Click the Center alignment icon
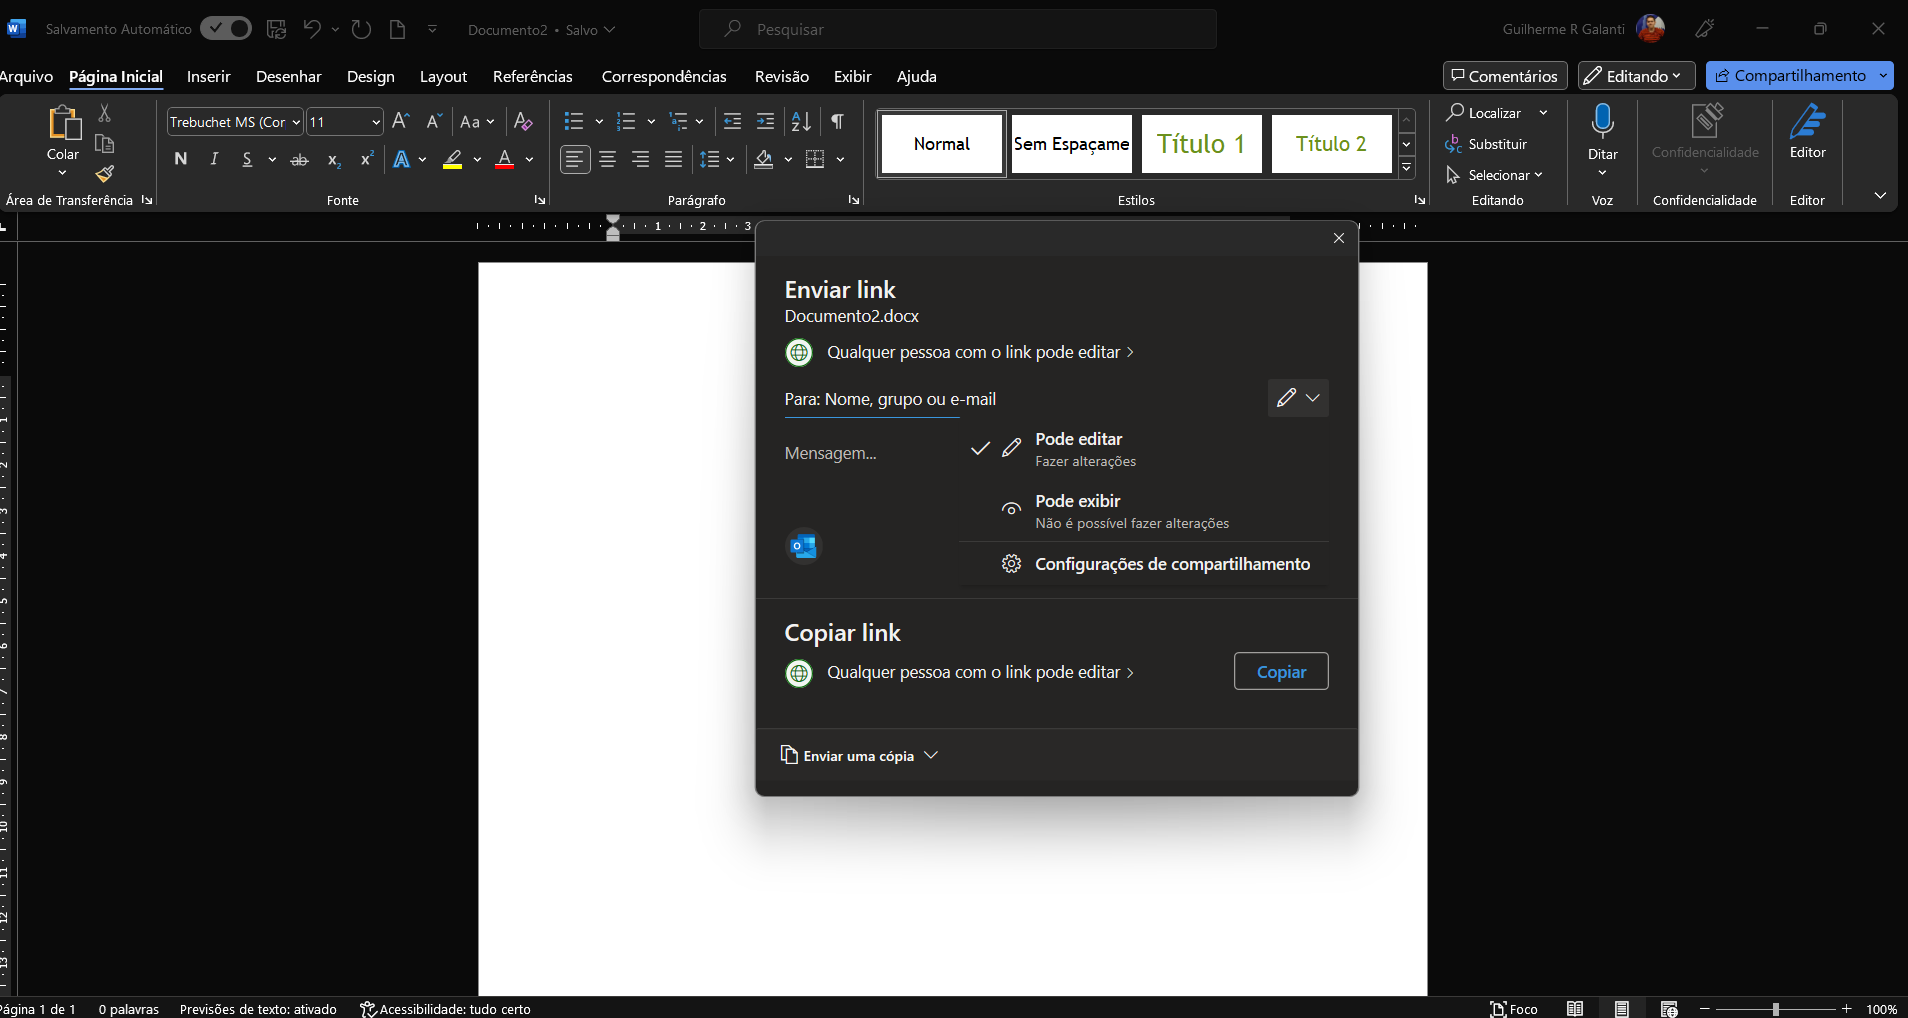1908x1018 pixels. (x=607, y=159)
